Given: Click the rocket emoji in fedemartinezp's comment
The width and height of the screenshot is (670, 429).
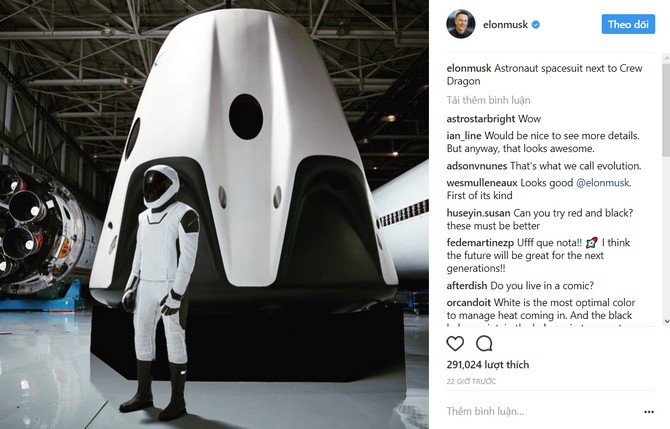Looking at the screenshot, I should (x=592, y=243).
